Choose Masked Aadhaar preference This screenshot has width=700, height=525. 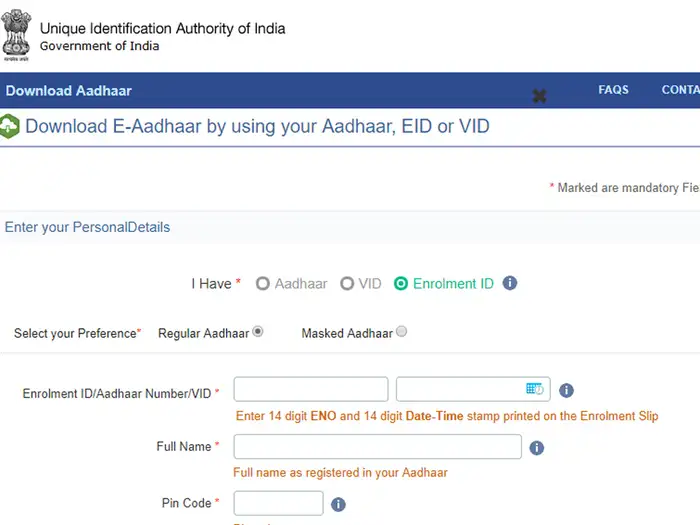point(402,332)
